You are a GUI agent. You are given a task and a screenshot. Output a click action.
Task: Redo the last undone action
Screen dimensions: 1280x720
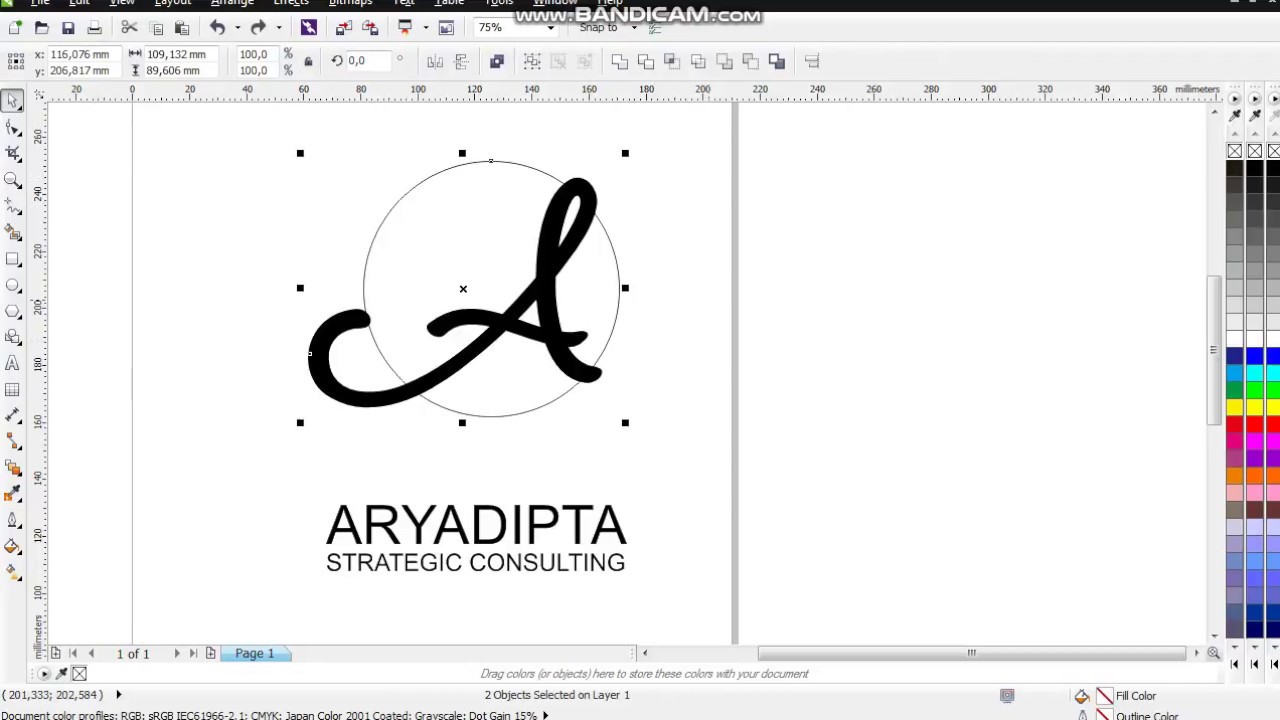258,28
